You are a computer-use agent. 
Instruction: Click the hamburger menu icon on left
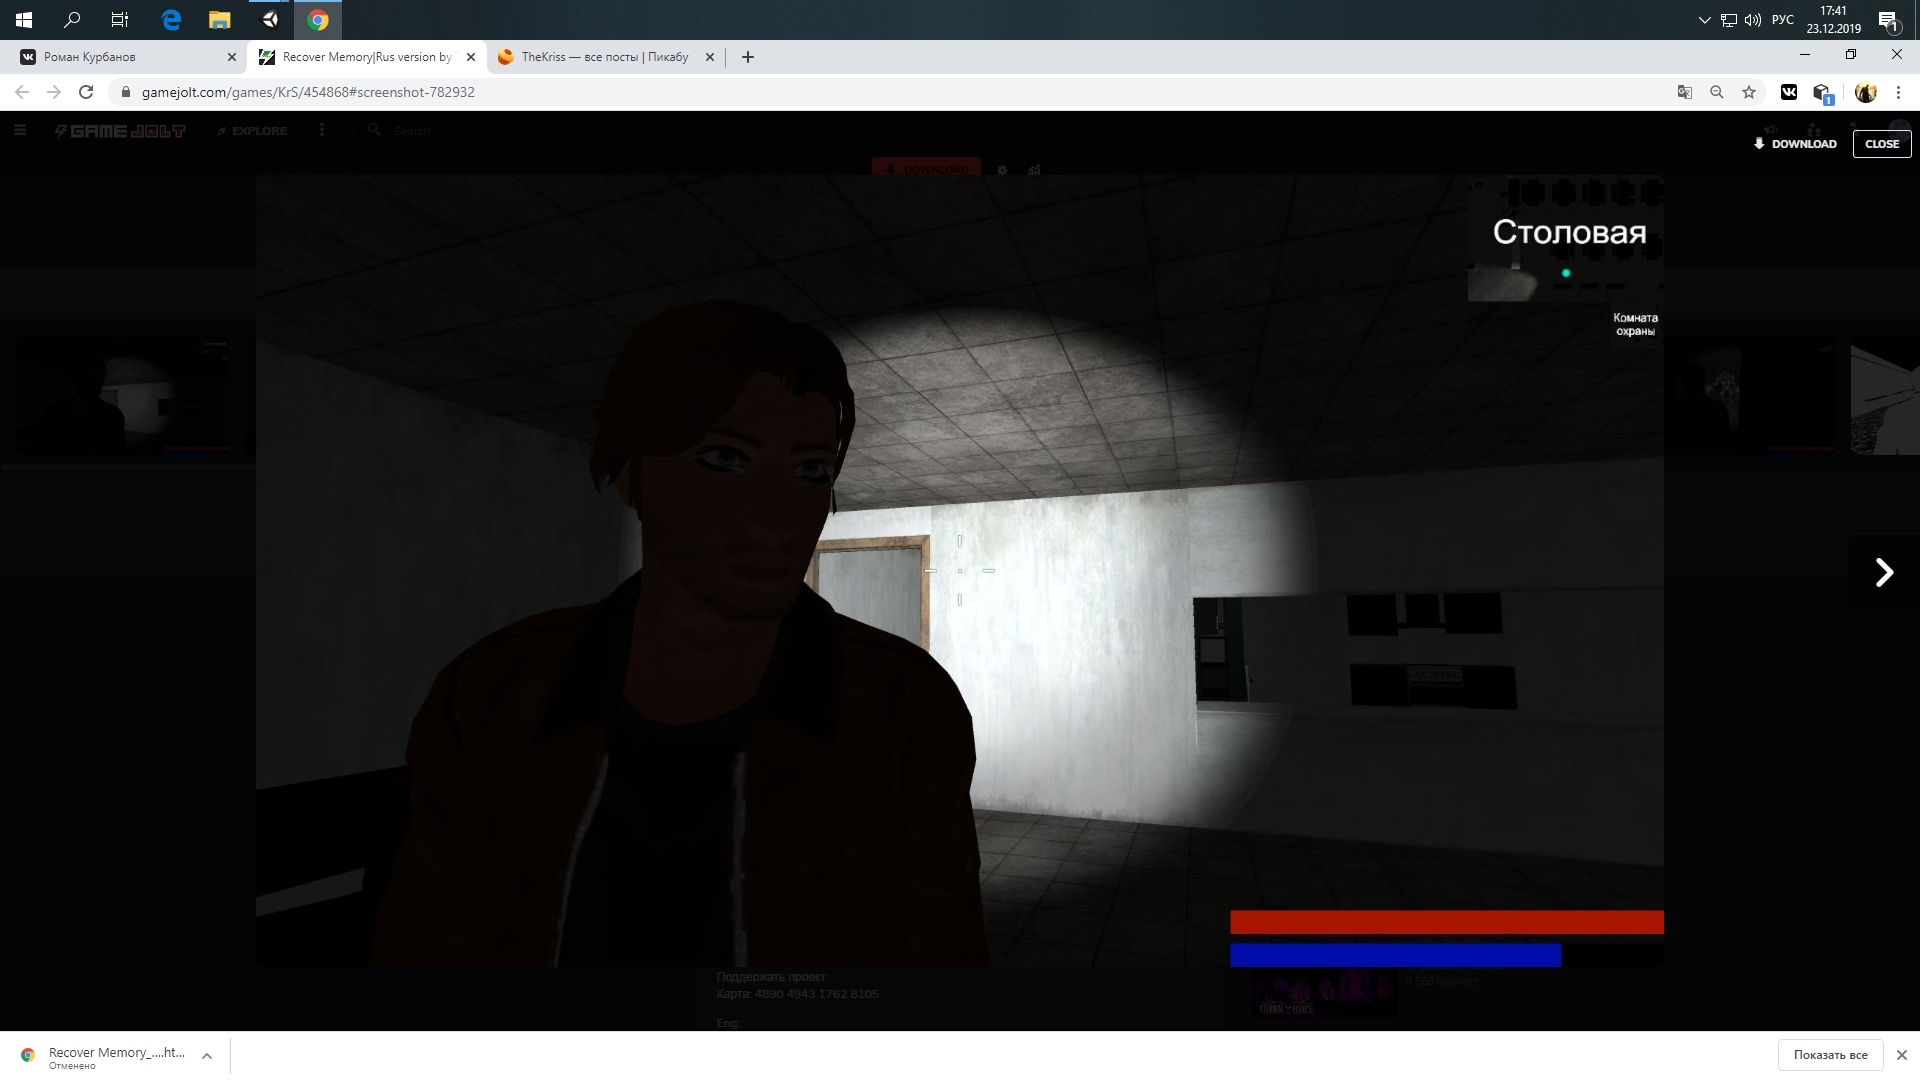(x=20, y=131)
